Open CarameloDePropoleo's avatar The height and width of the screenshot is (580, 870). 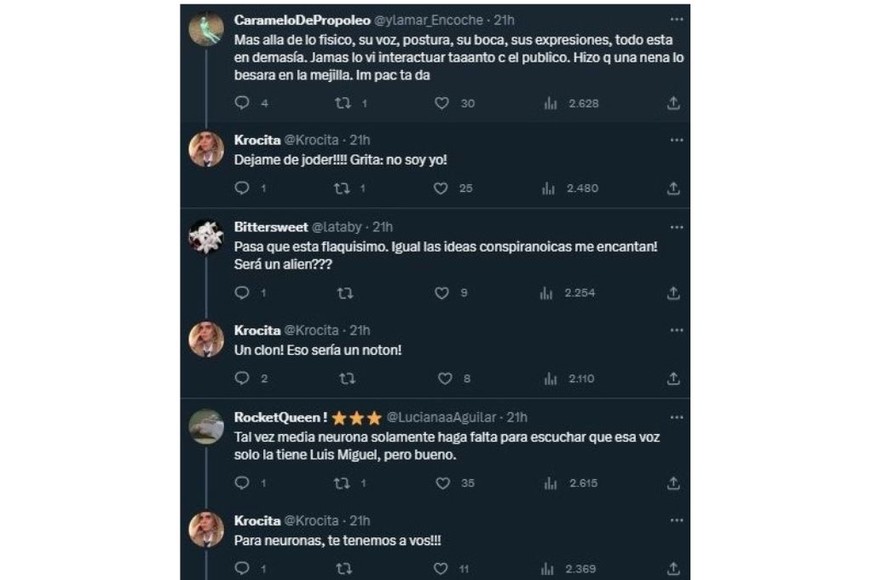(x=206, y=30)
